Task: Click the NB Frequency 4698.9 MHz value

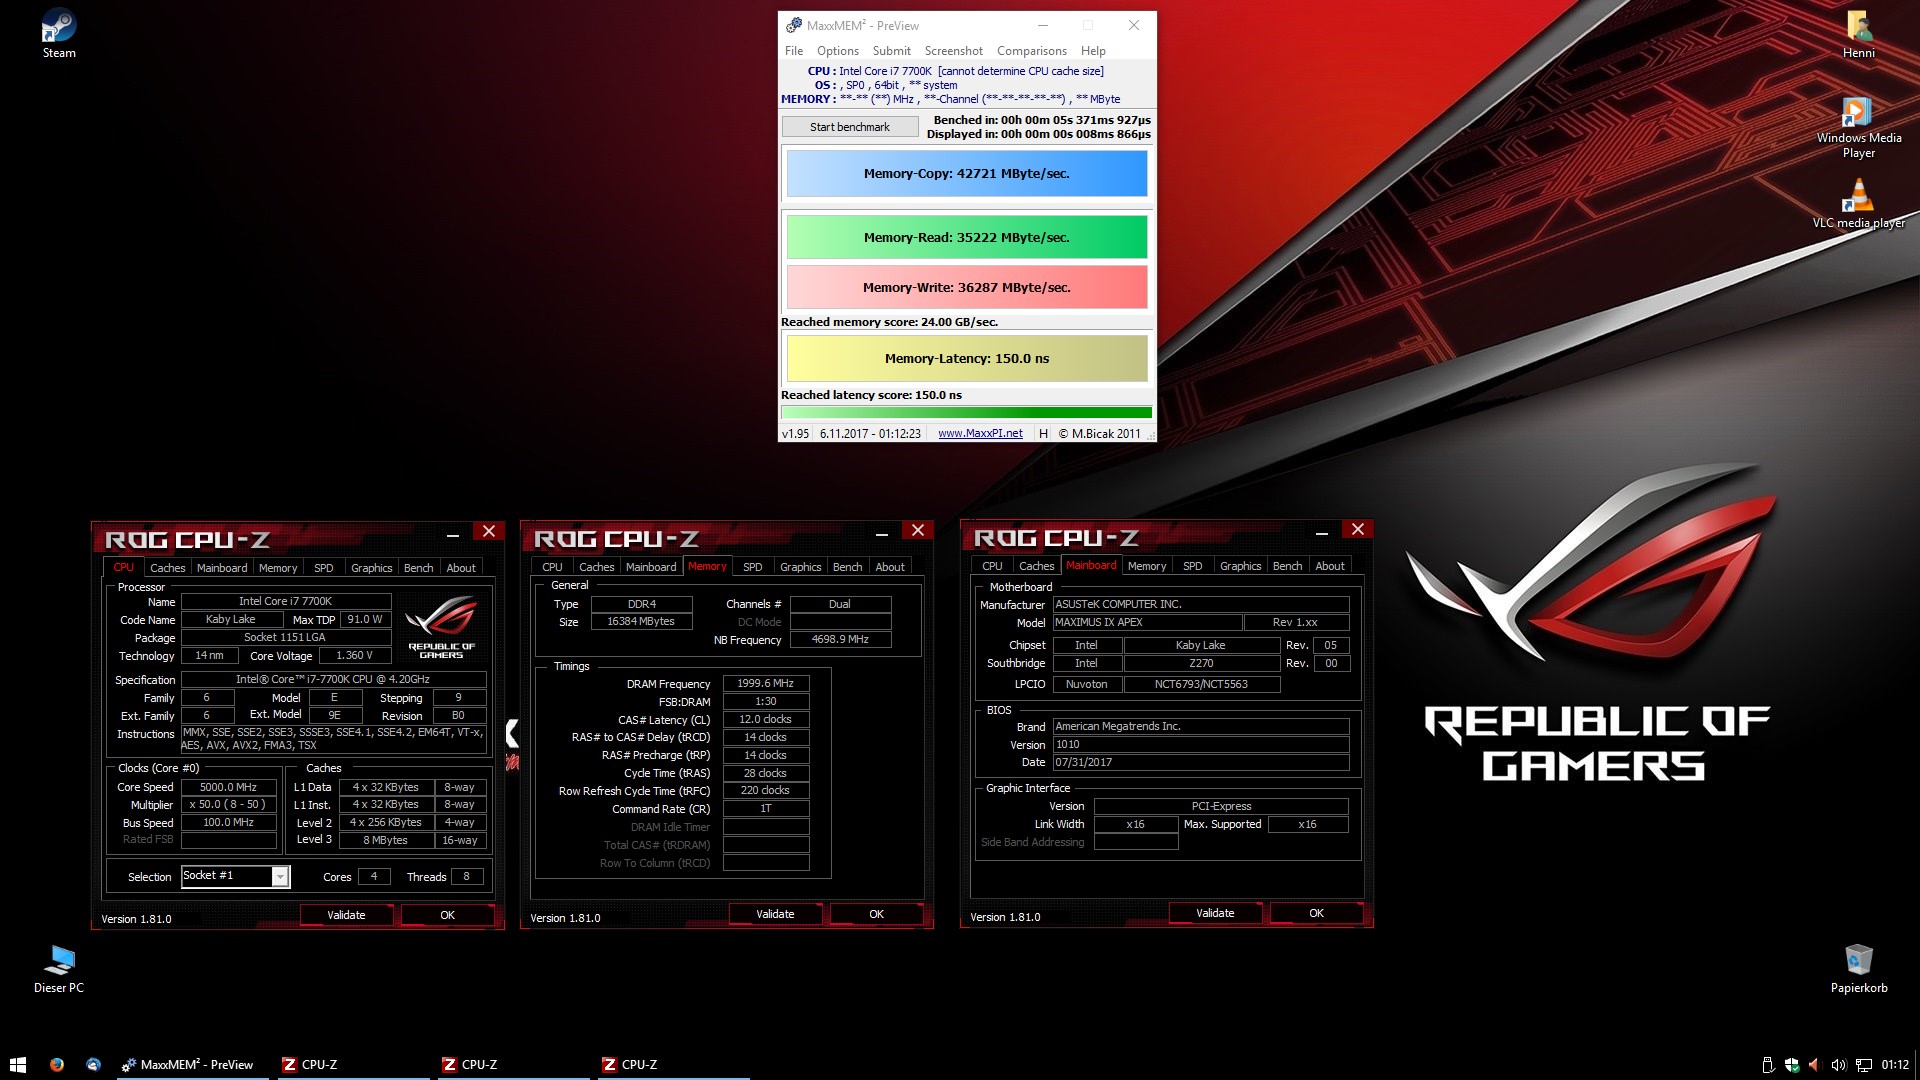Action: 840,640
